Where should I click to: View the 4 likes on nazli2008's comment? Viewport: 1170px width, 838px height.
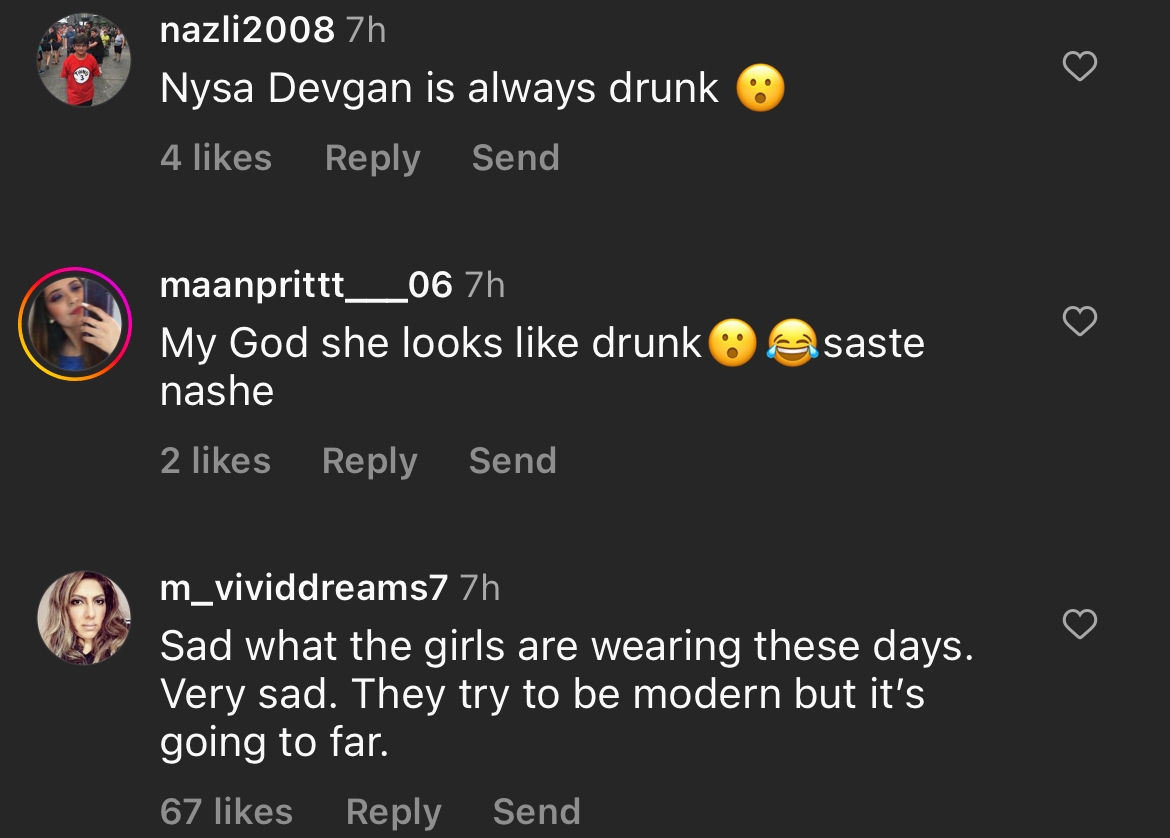pyautogui.click(x=215, y=158)
